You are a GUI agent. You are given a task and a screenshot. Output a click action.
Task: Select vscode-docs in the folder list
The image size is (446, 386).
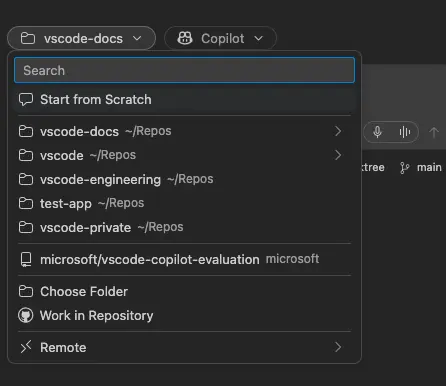pyautogui.click(x=184, y=131)
